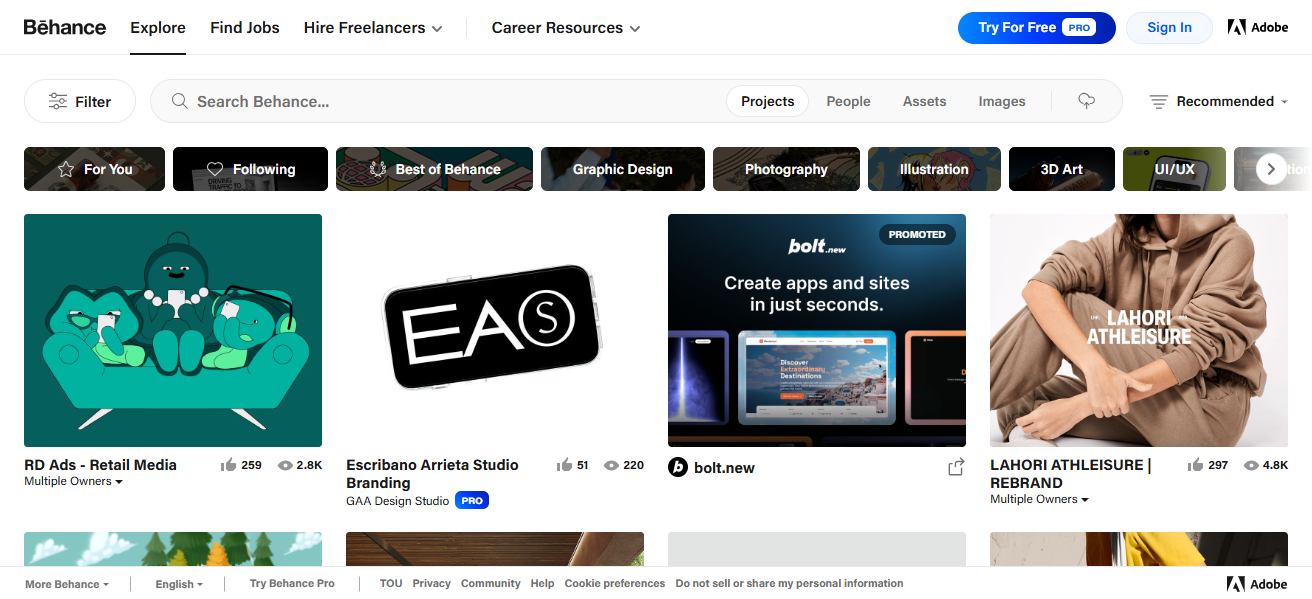Open external link icon for bolt.new
Image resolution: width=1312 pixels, height=599 pixels.
tap(956, 467)
